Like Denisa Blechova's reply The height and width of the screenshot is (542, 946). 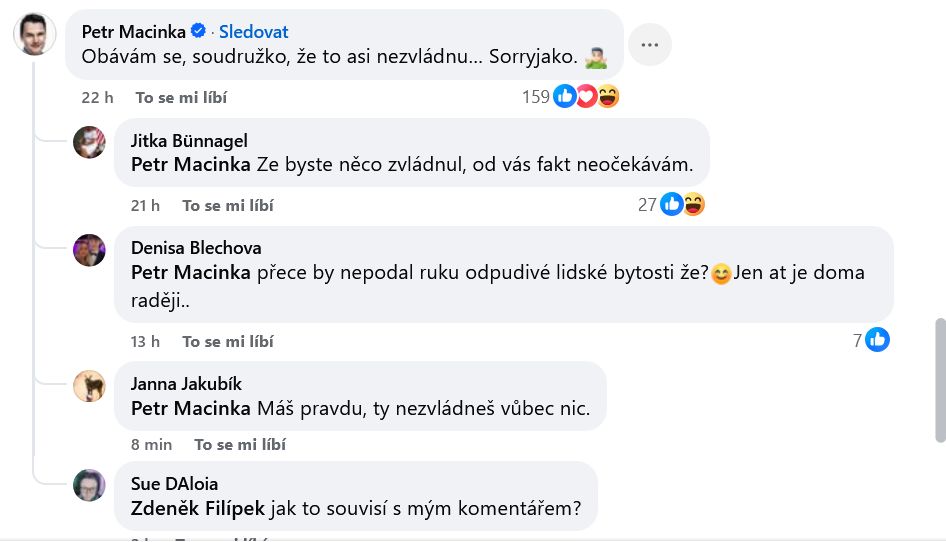(227, 341)
